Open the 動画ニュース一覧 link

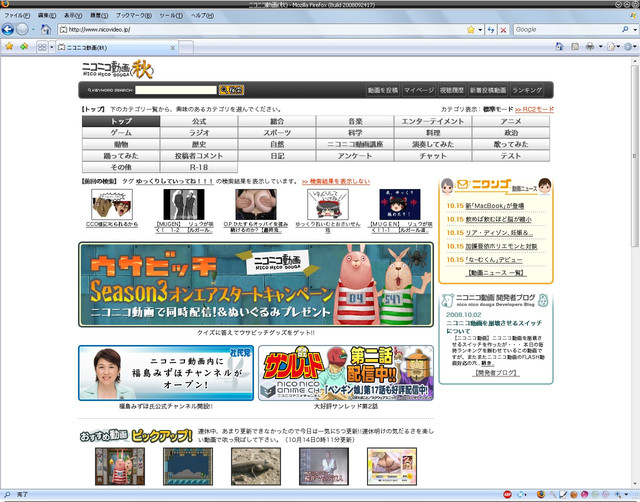pos(496,273)
